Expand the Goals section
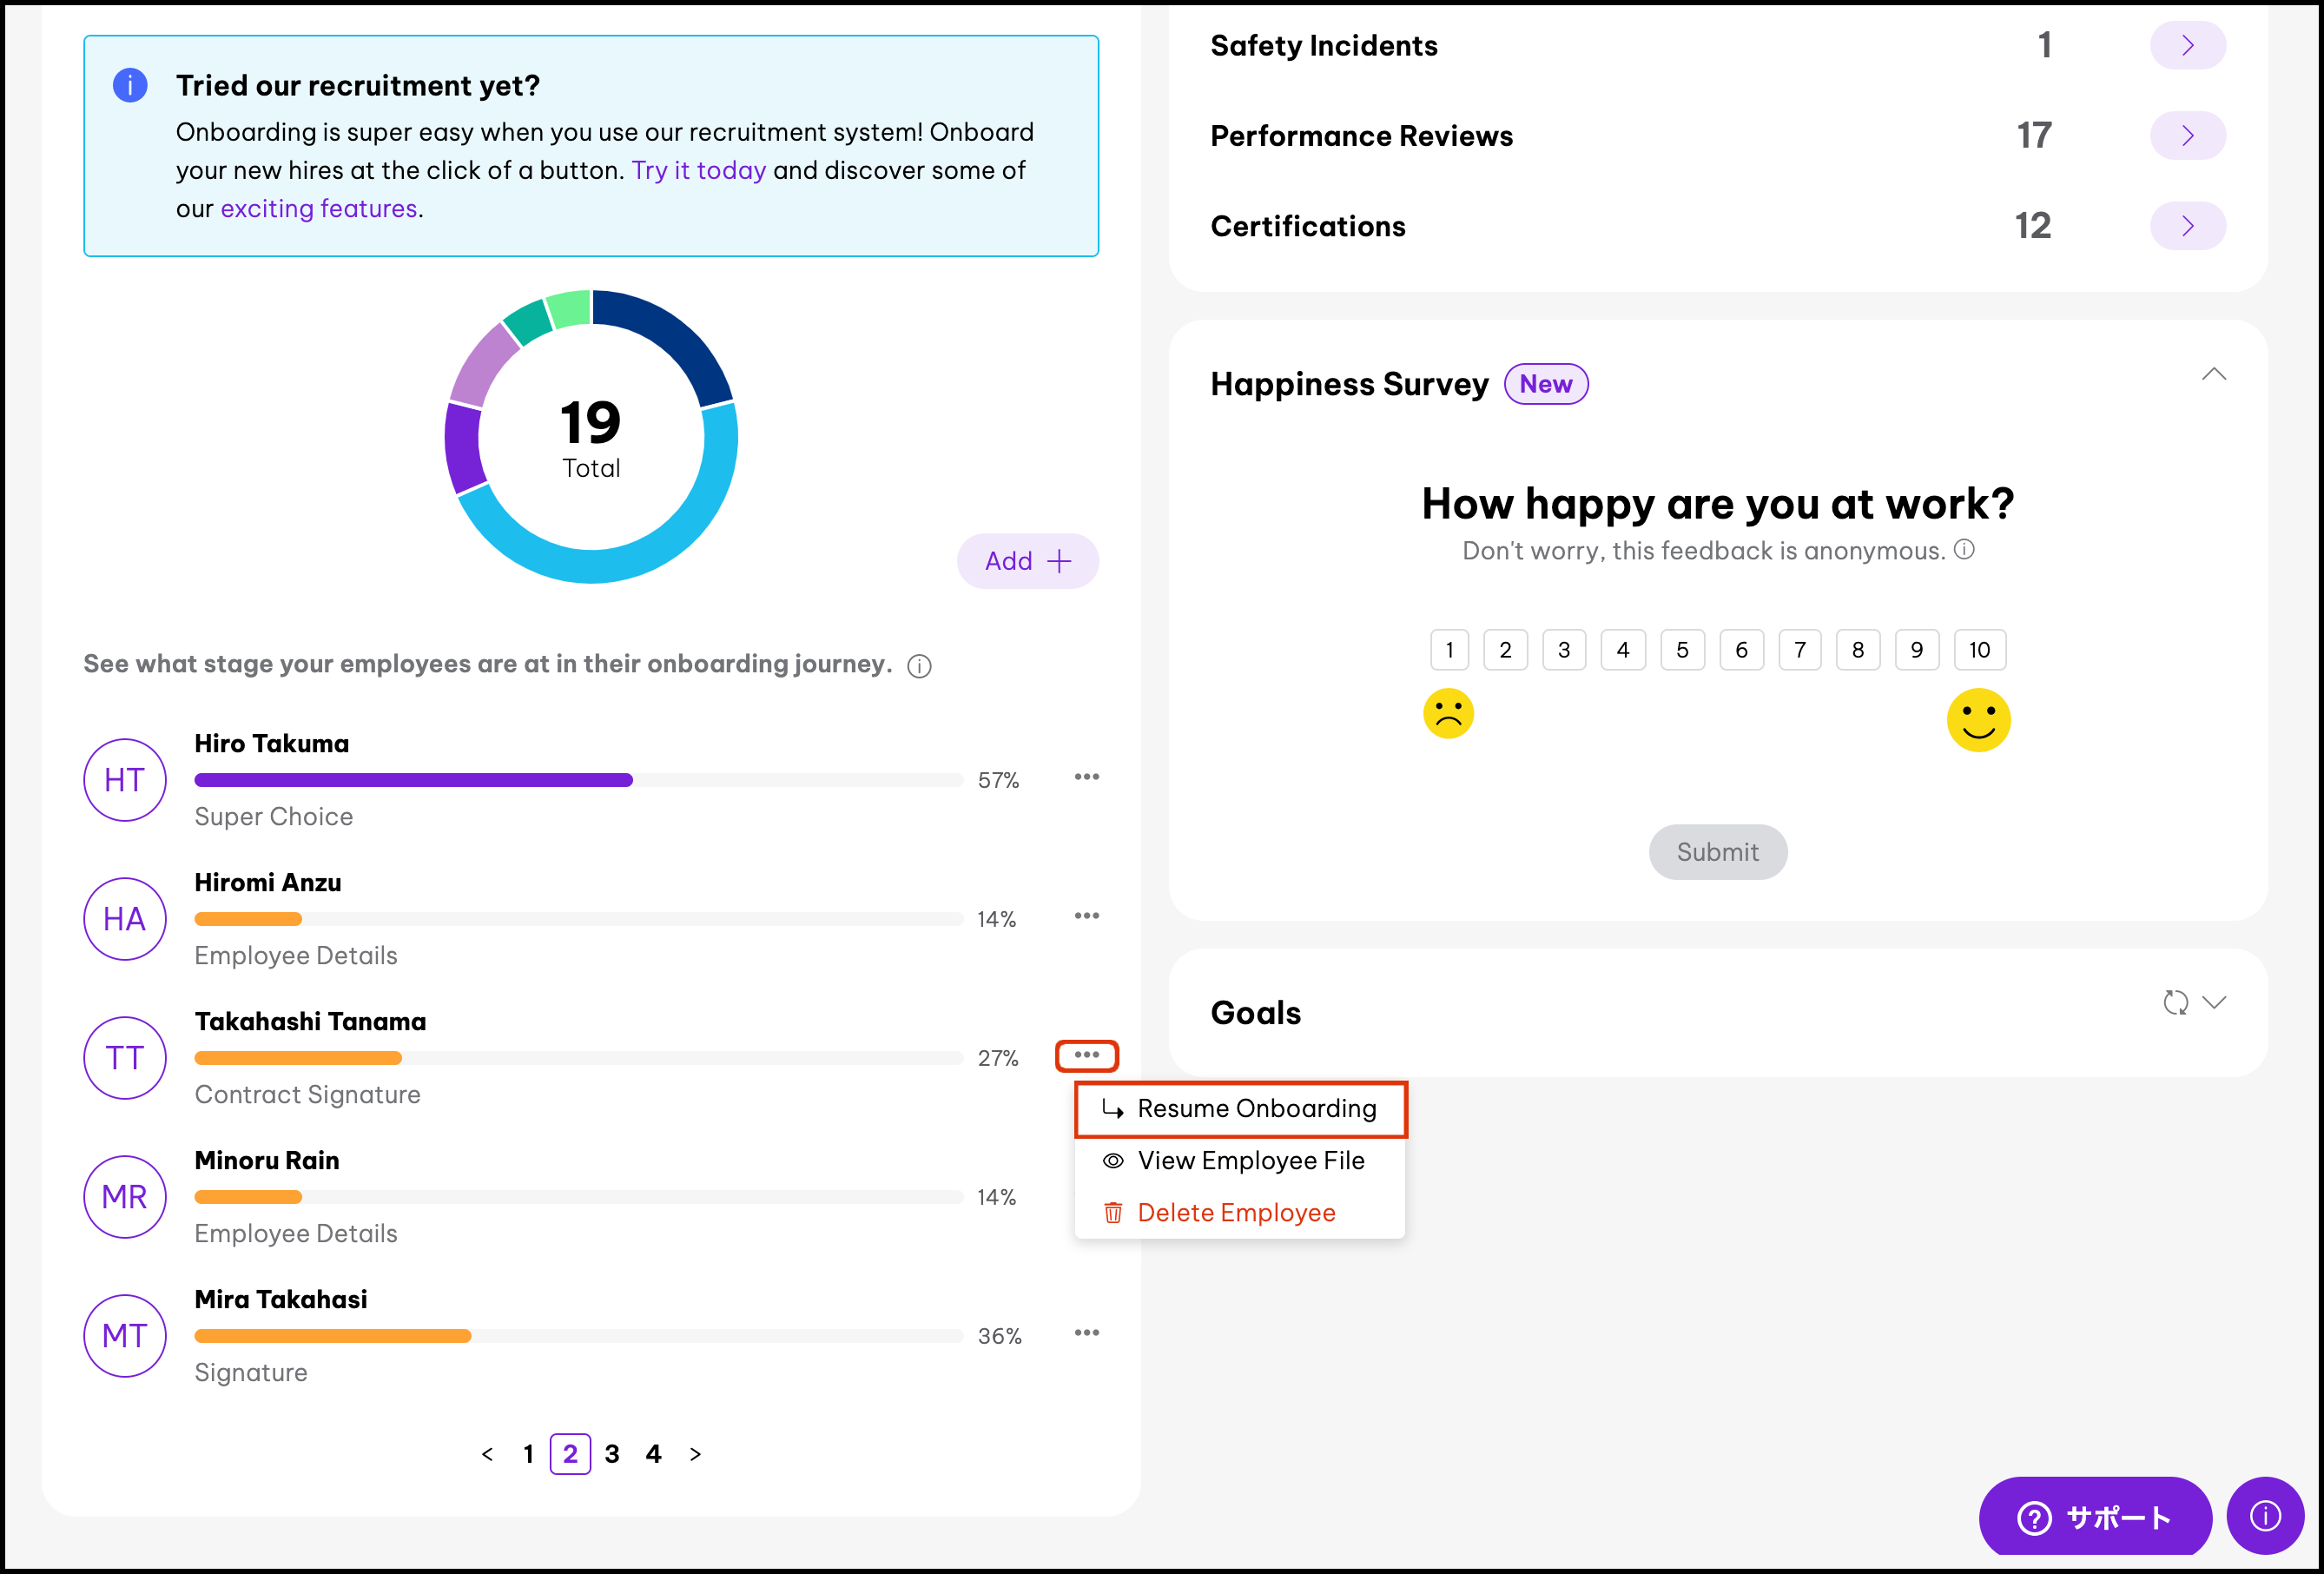 tap(2214, 1002)
